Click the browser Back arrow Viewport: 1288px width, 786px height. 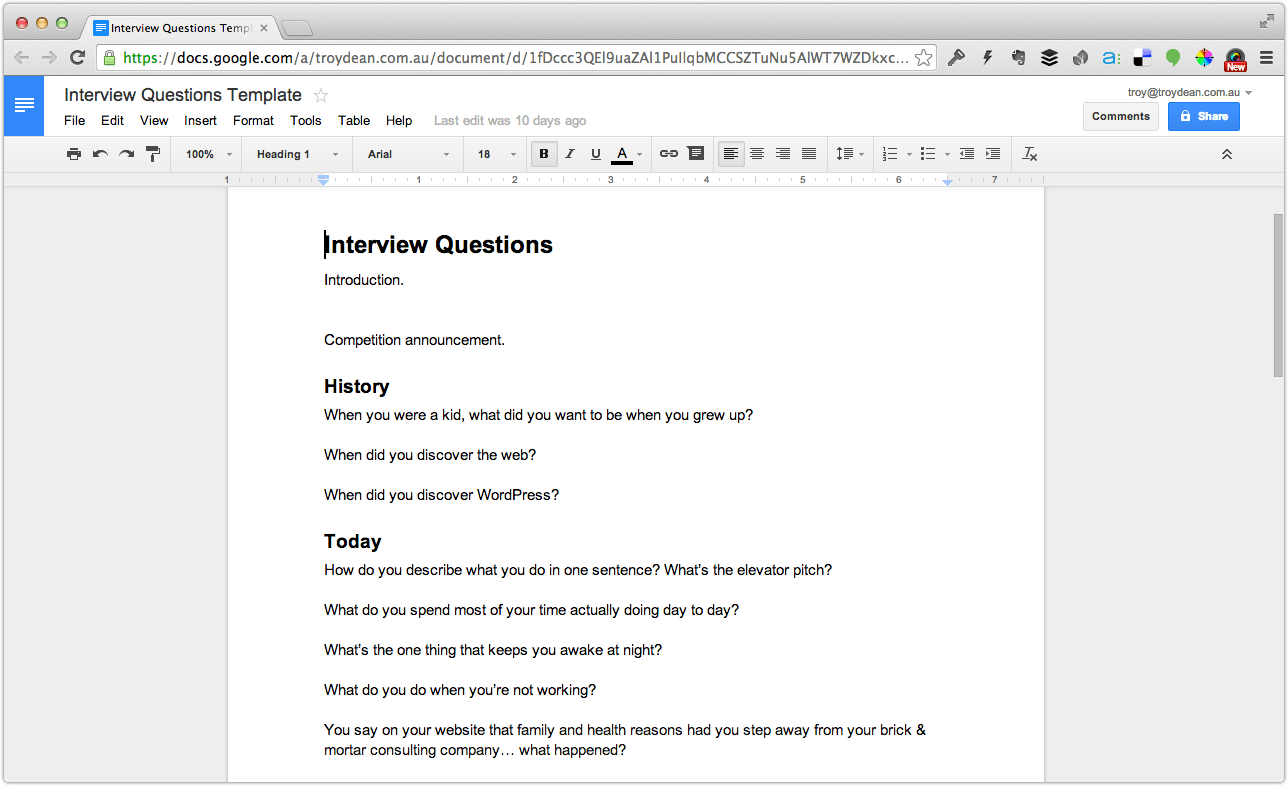[22, 57]
